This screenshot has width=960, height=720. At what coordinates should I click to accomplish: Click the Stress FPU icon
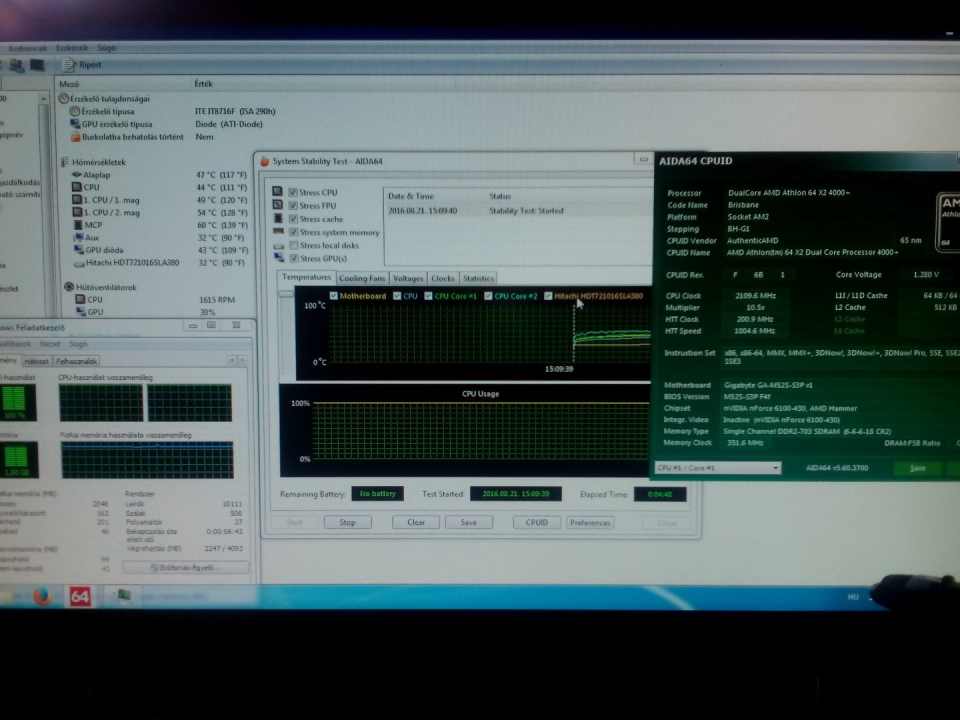277,205
